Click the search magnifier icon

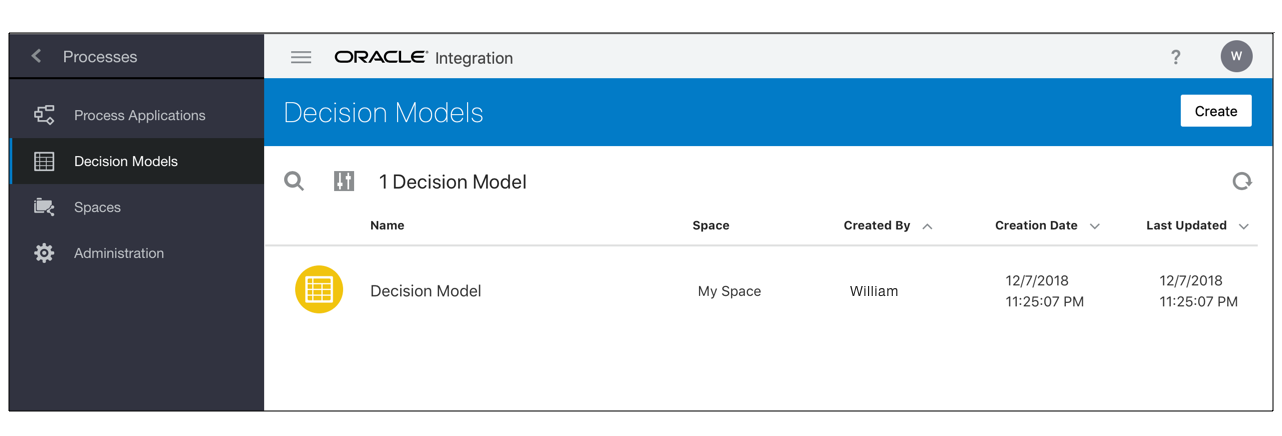point(294,181)
